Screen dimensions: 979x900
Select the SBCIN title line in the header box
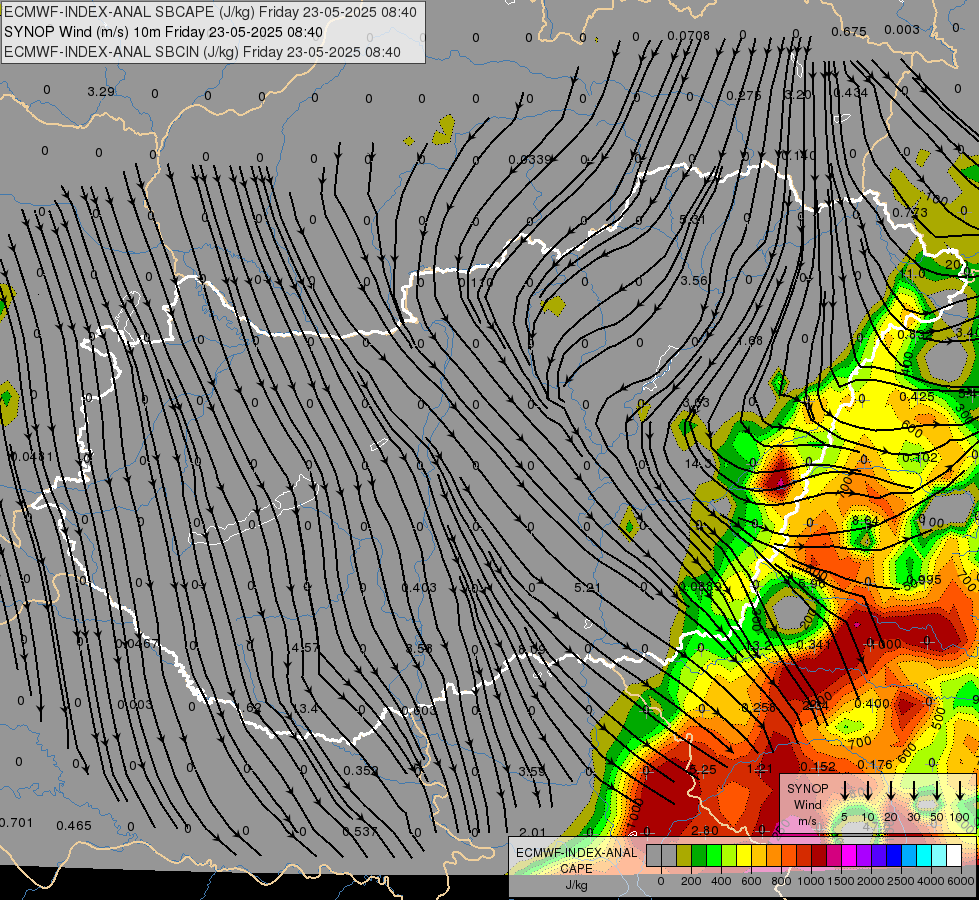coord(202,52)
